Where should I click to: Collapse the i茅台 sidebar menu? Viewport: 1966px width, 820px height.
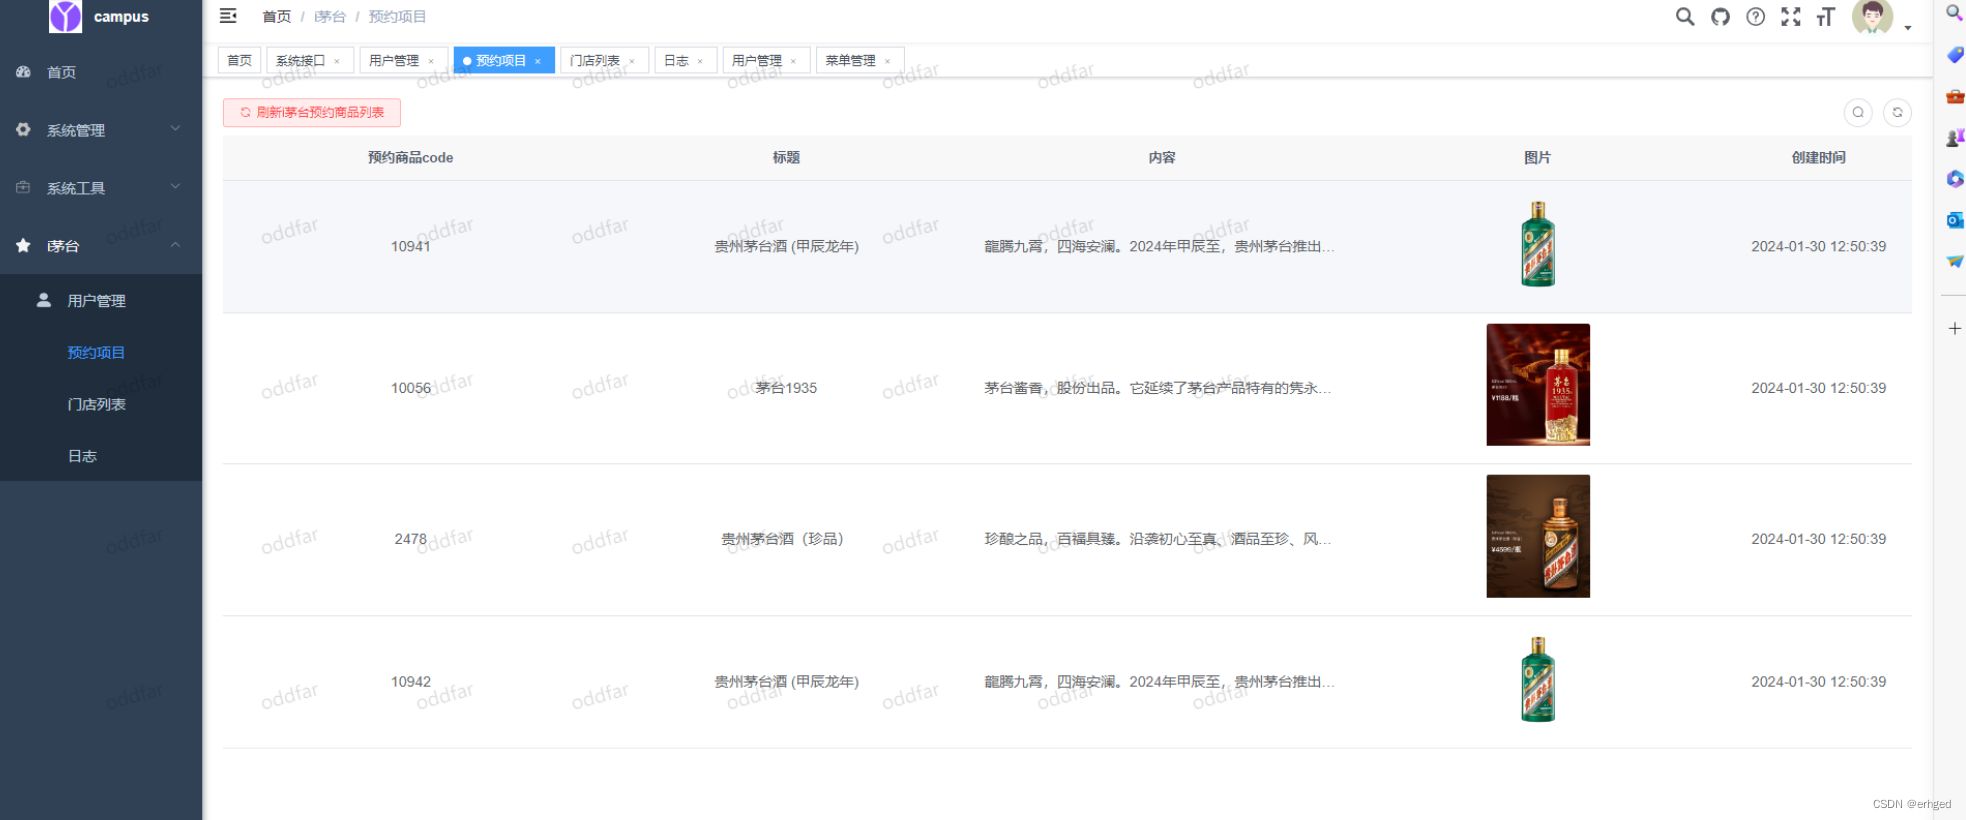click(x=101, y=245)
